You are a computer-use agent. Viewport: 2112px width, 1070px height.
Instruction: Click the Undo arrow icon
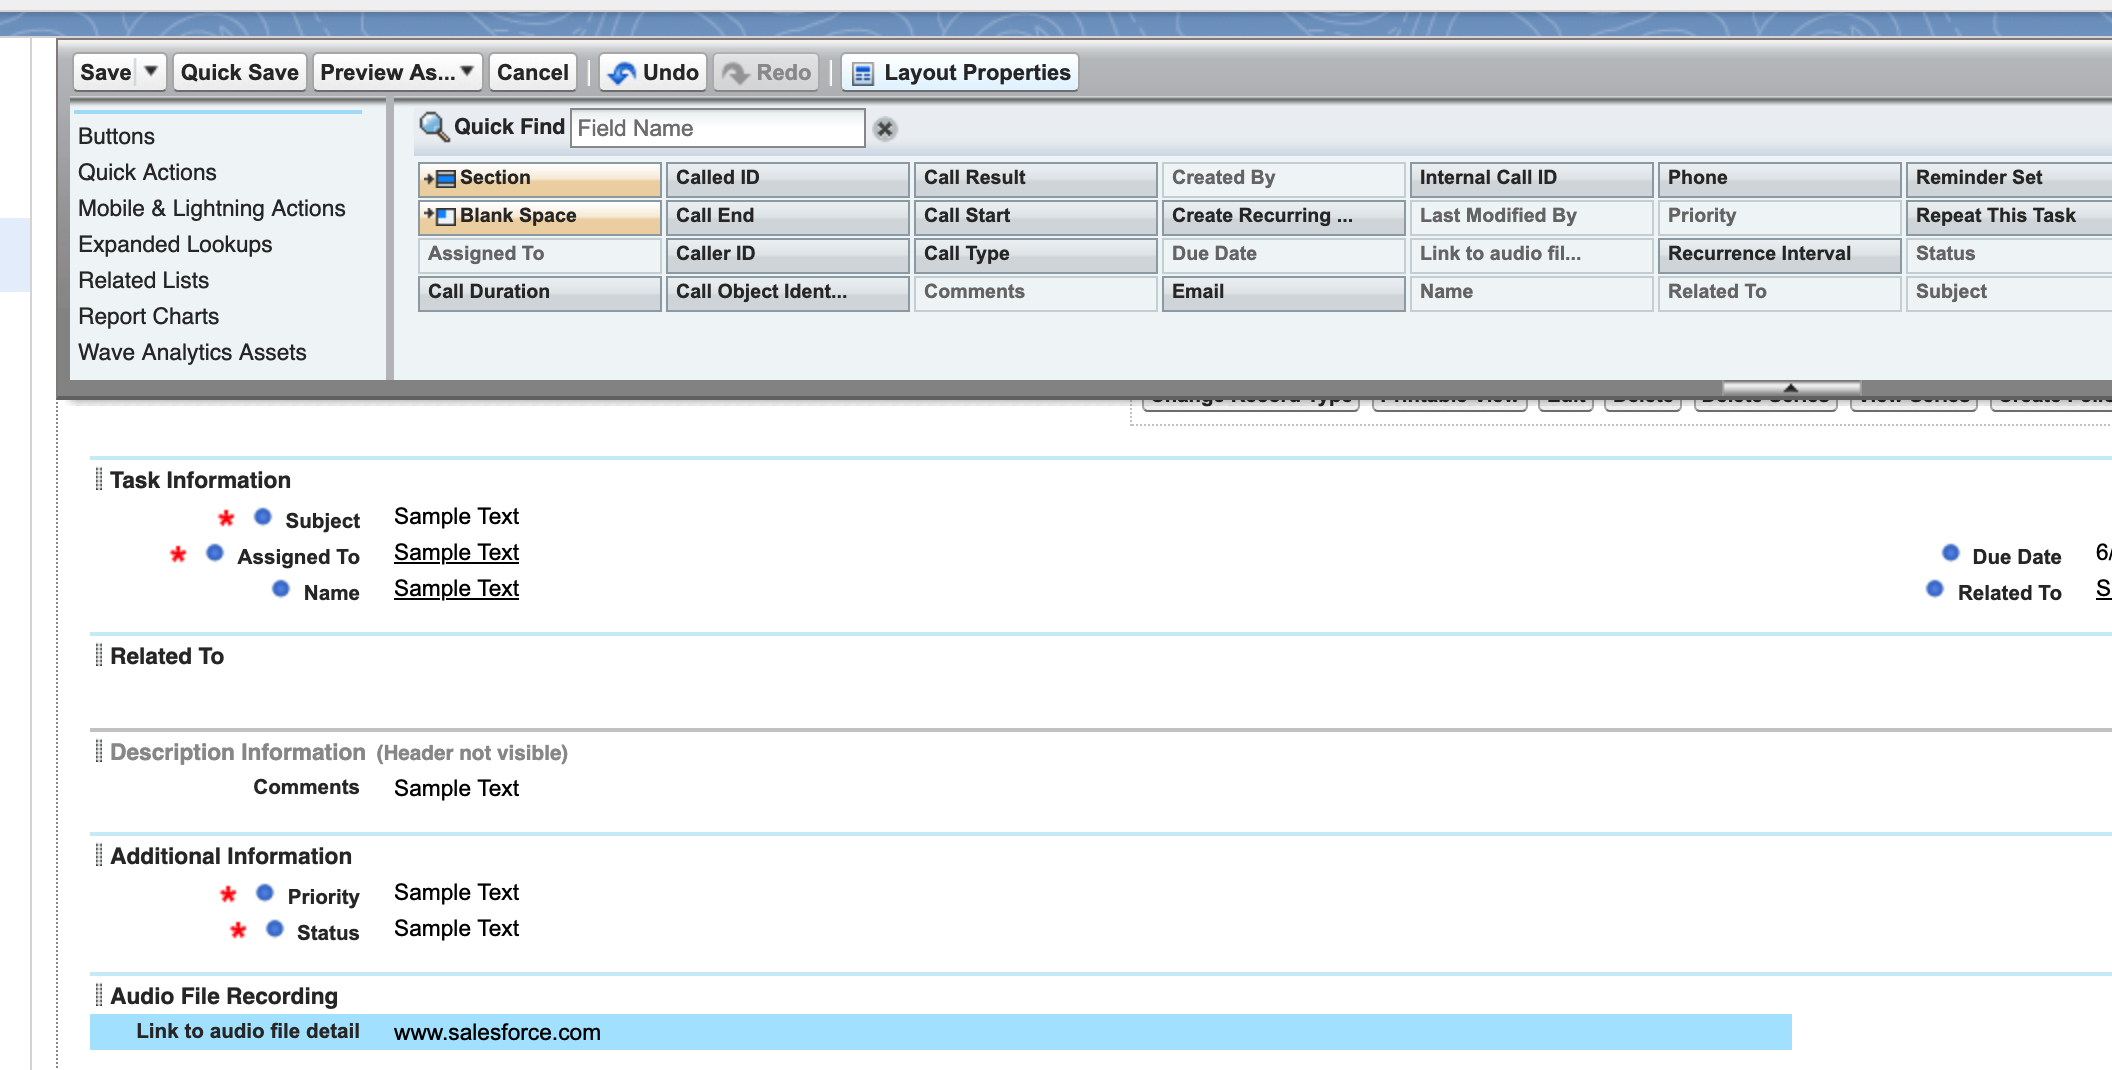coord(622,73)
